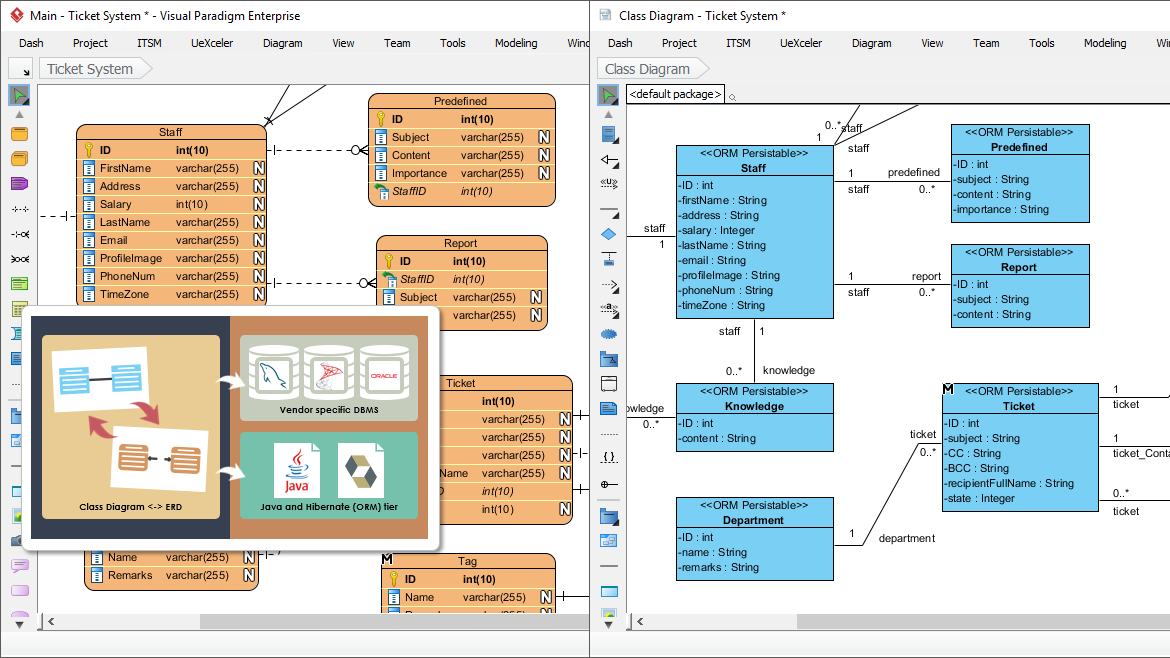Select many-to-many relationship tool
The image size is (1170, 658).
[x=20, y=259]
